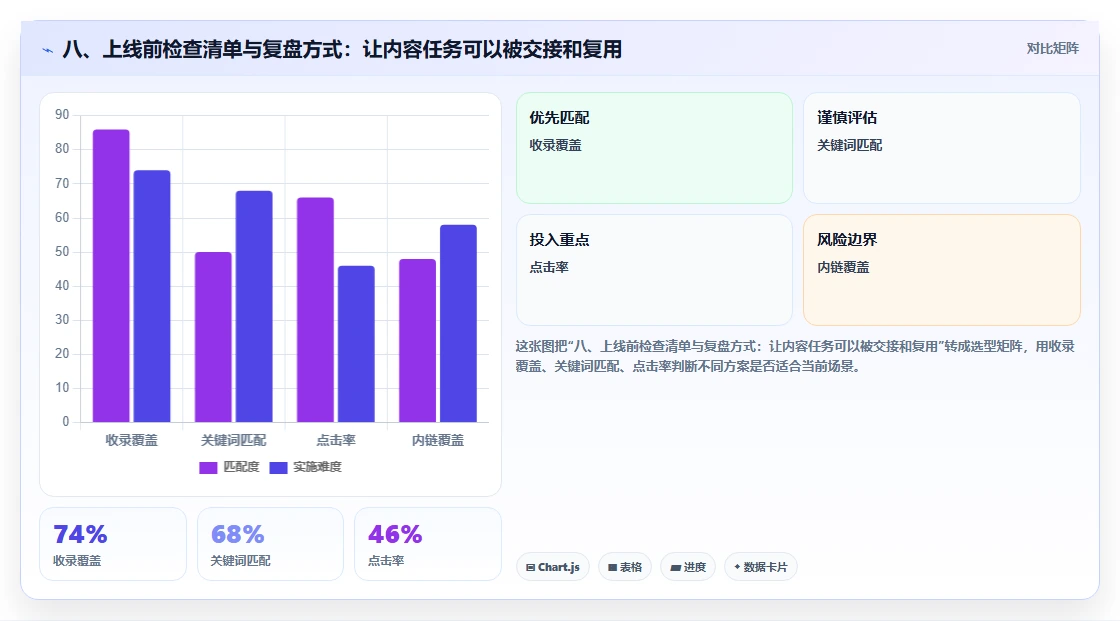Click the 数据卡片 tag icon
Viewport: 1120px width, 621px height.
pyautogui.click(x=737, y=567)
